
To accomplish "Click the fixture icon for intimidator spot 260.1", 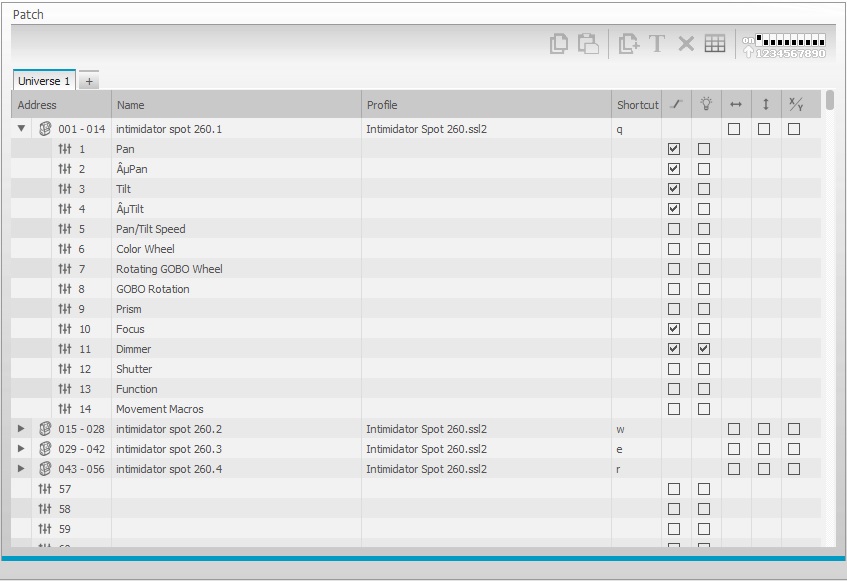I will 45,129.
